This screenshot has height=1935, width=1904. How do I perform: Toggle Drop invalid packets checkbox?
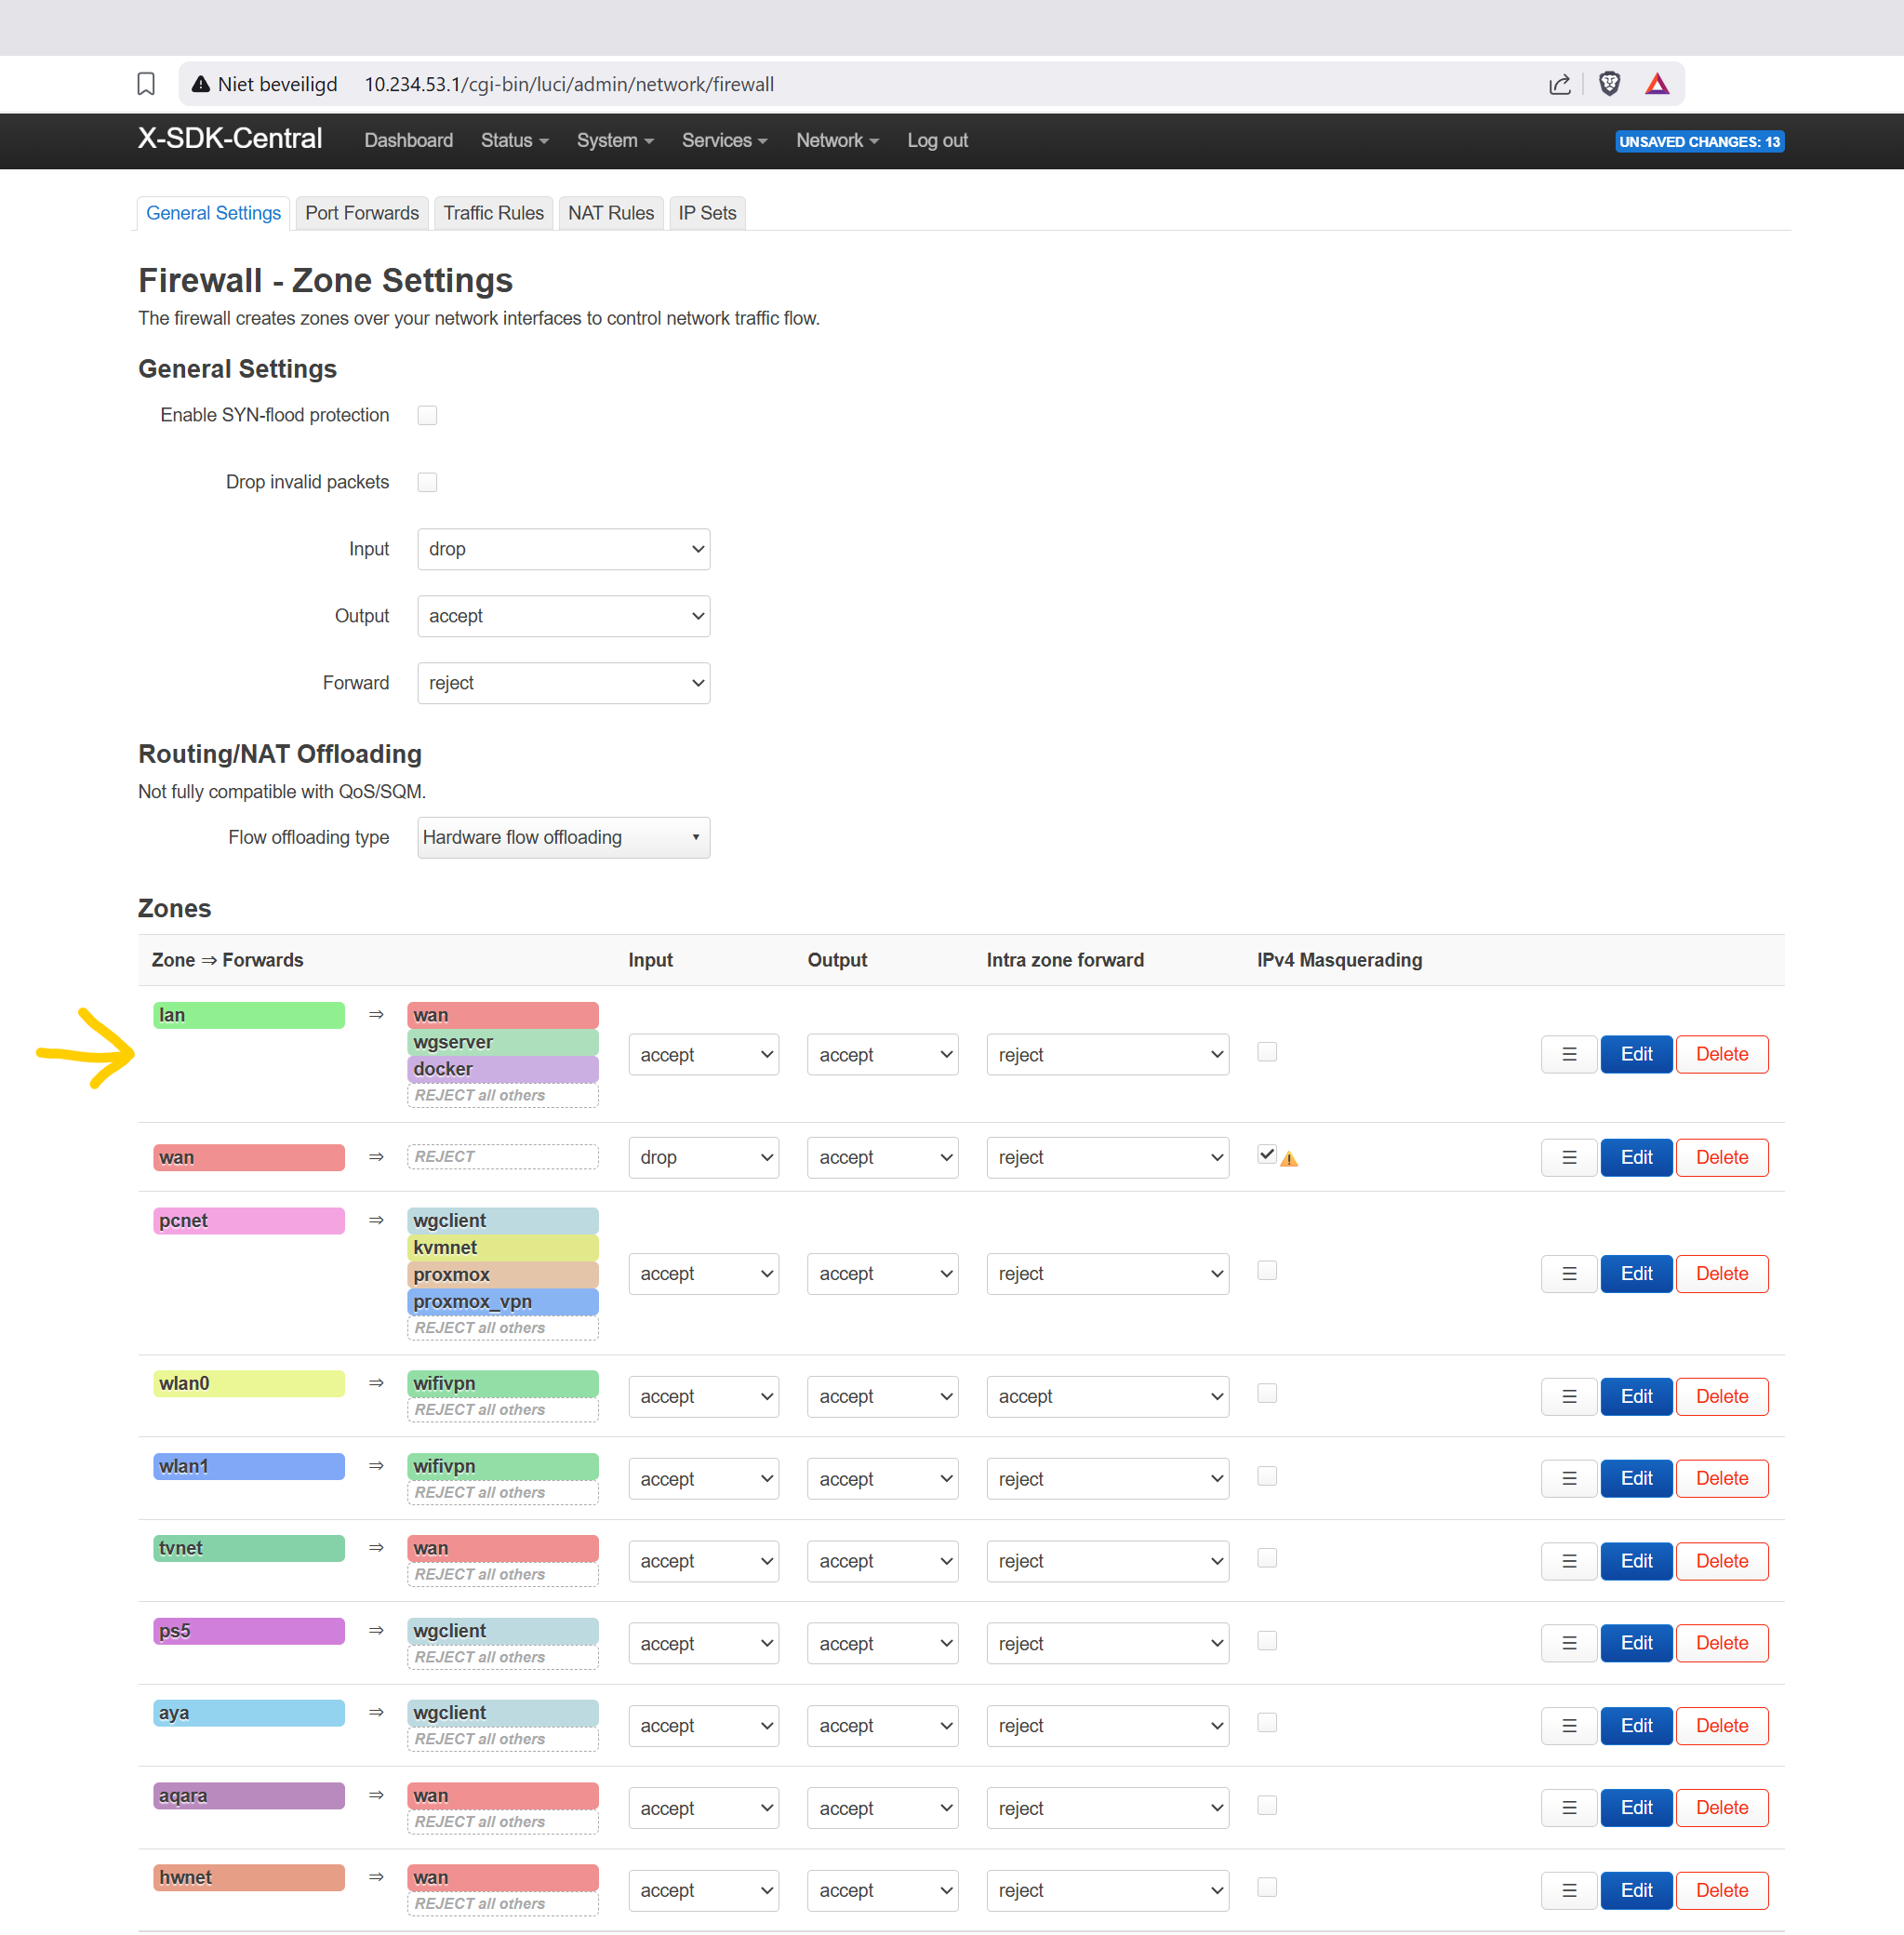pos(427,482)
